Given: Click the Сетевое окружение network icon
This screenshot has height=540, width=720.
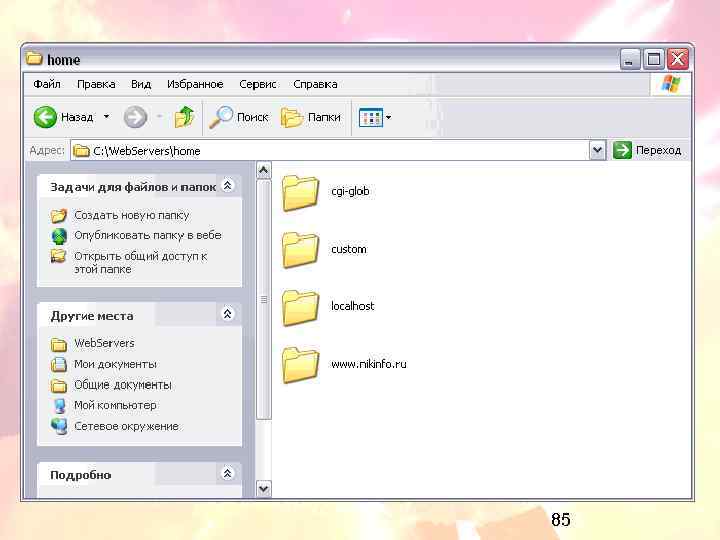Looking at the screenshot, I should click(59, 427).
